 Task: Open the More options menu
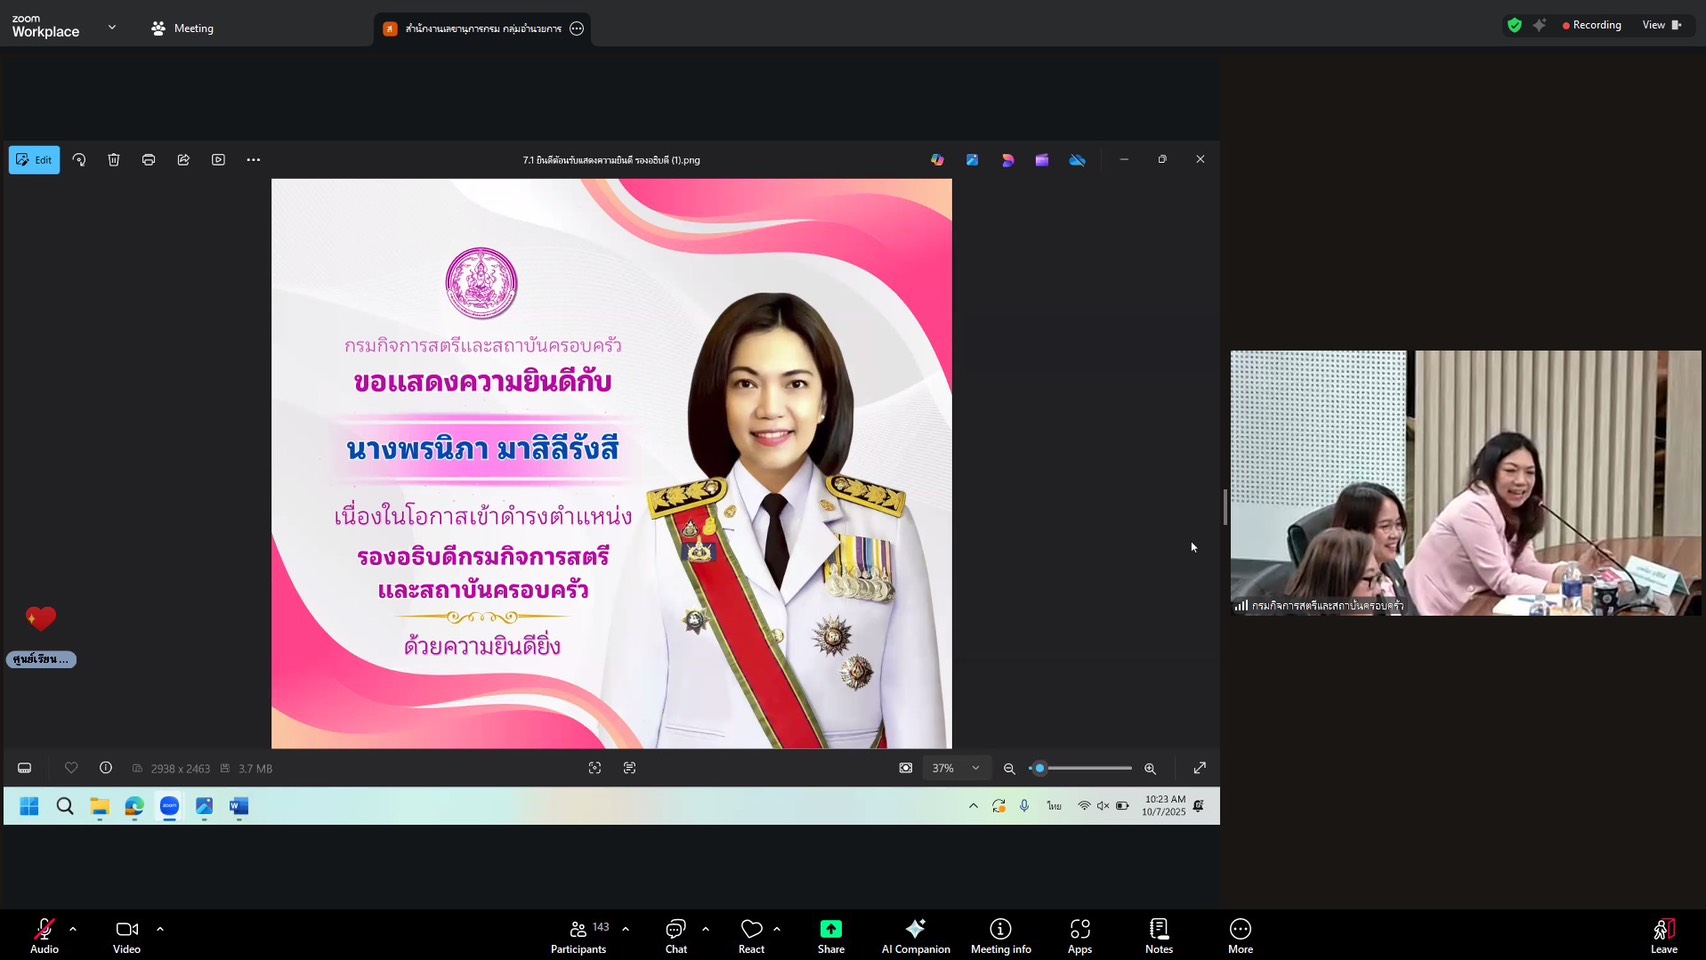point(1240,936)
